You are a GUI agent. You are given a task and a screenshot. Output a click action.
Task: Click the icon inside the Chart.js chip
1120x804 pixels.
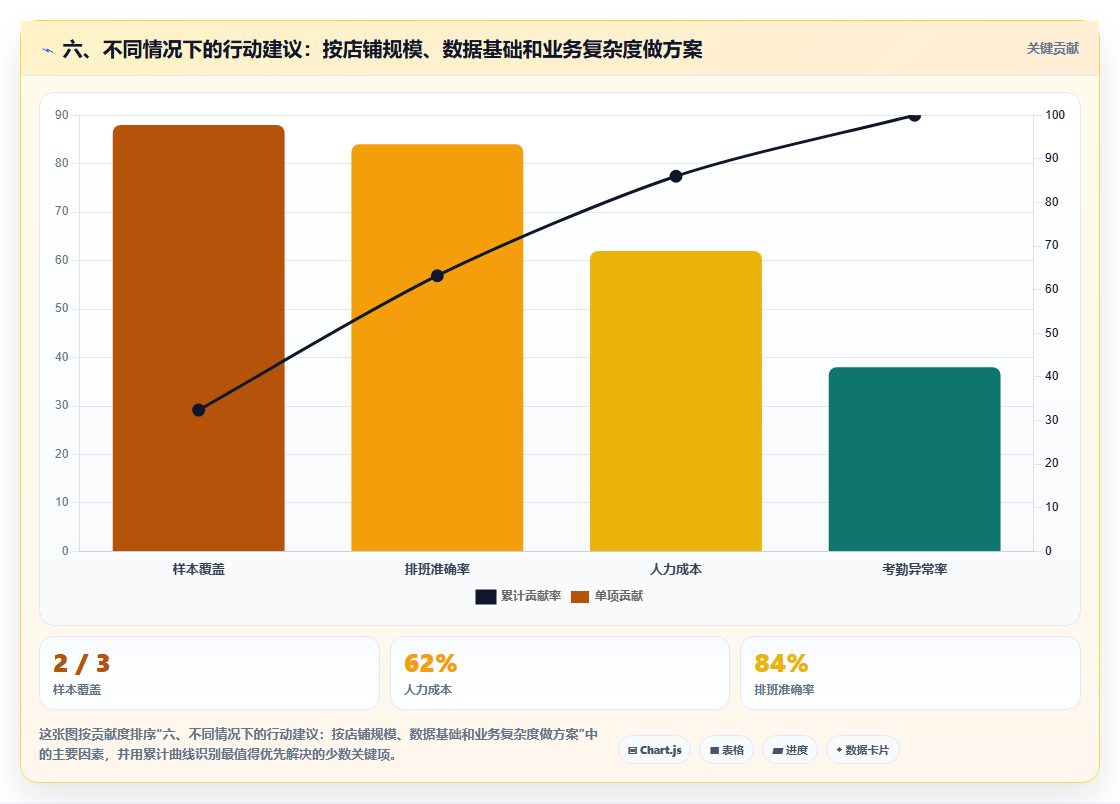click(632, 750)
